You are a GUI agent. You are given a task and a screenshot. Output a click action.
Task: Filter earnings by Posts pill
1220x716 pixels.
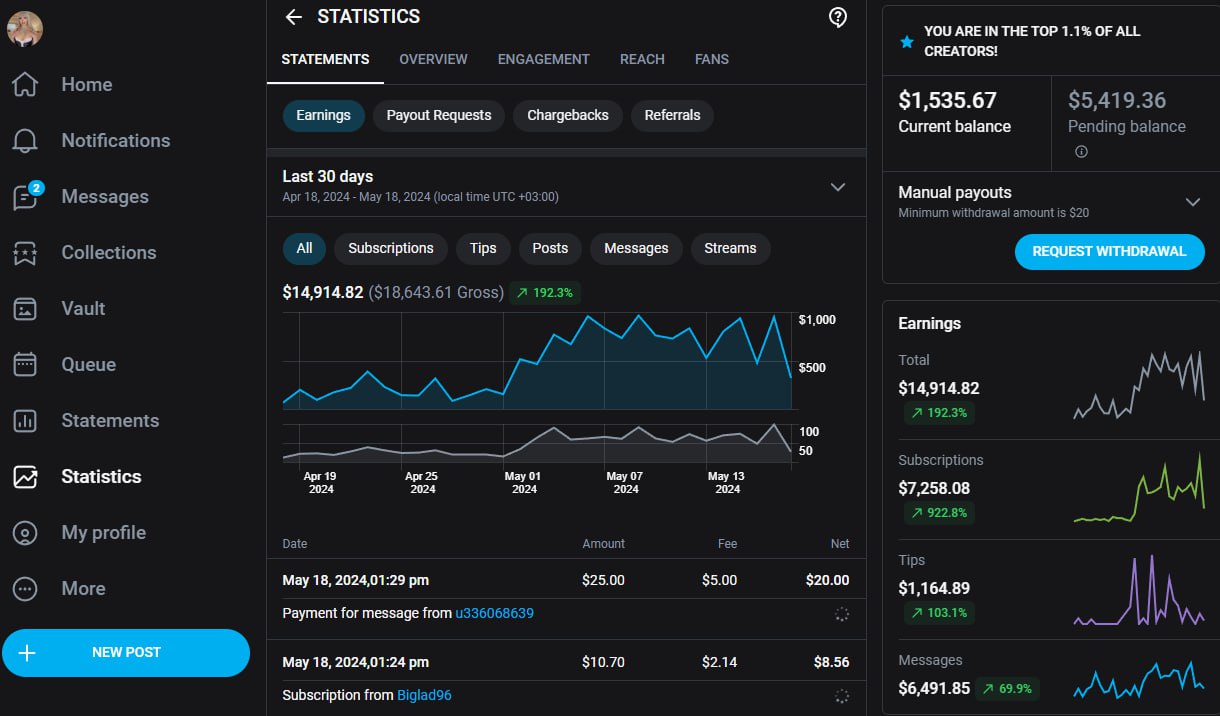tap(550, 249)
